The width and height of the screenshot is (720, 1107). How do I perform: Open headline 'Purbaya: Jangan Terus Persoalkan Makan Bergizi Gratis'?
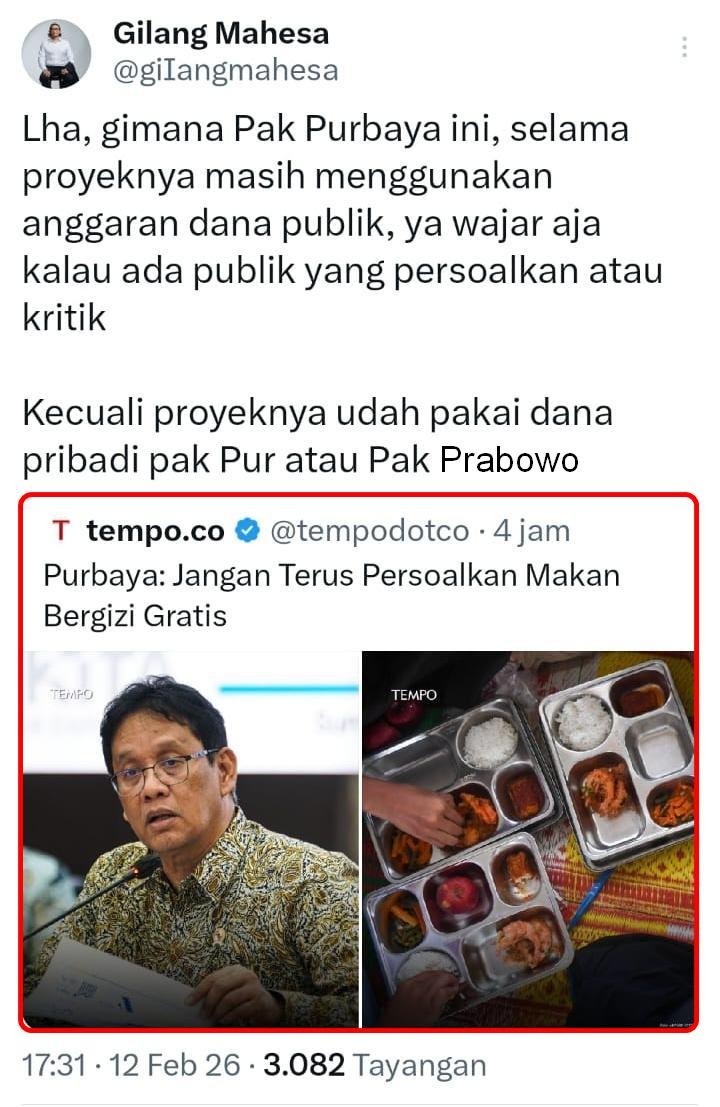[331, 595]
